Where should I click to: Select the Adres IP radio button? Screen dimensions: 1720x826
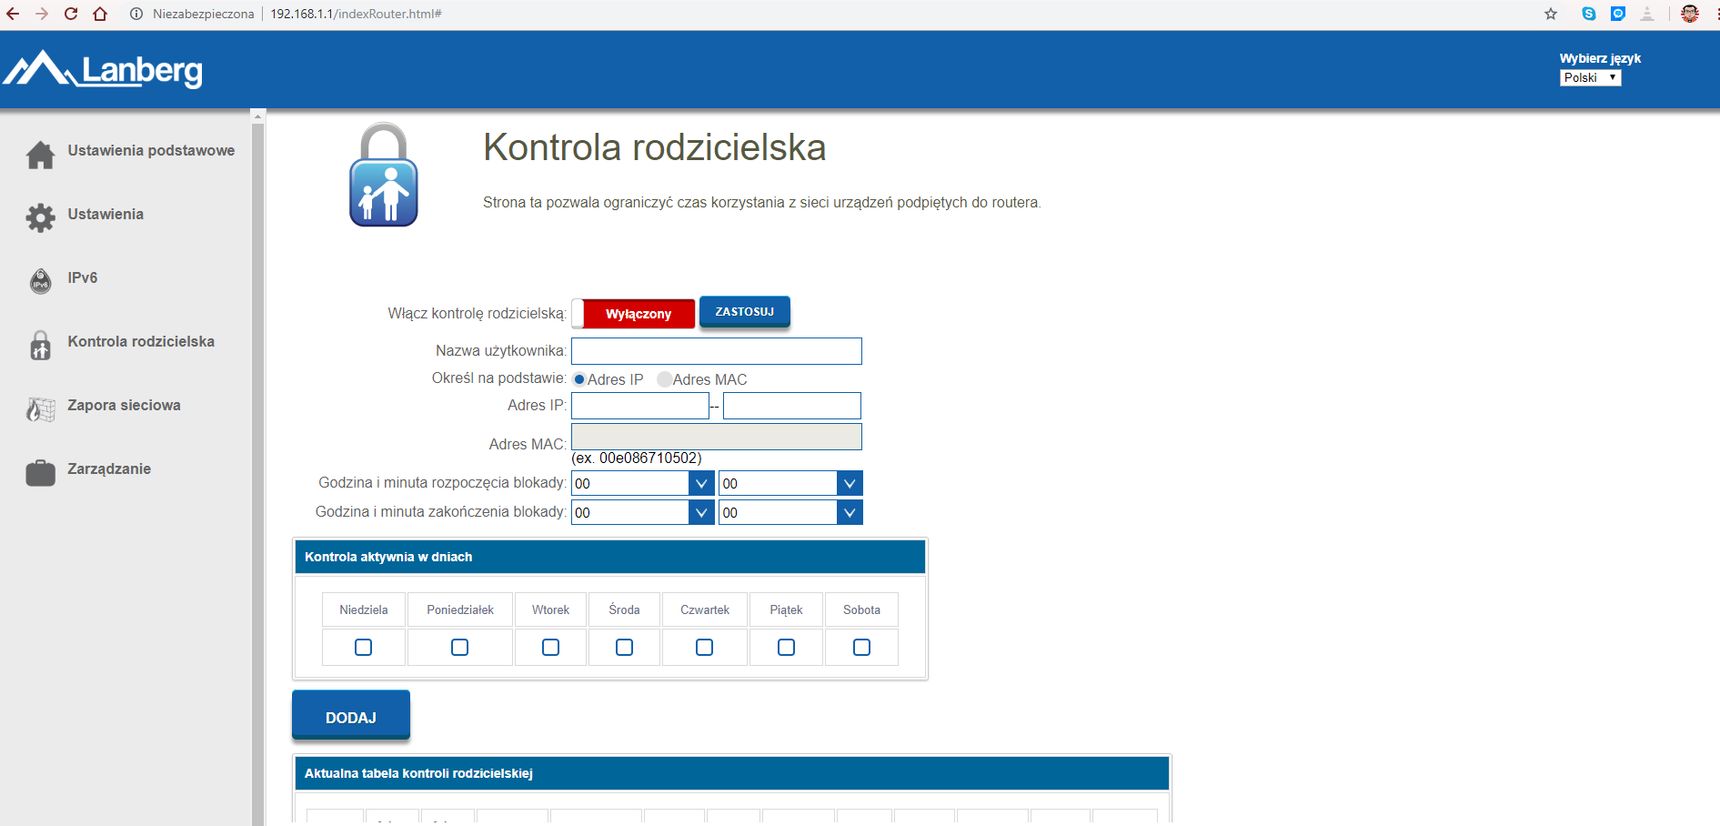tap(579, 379)
